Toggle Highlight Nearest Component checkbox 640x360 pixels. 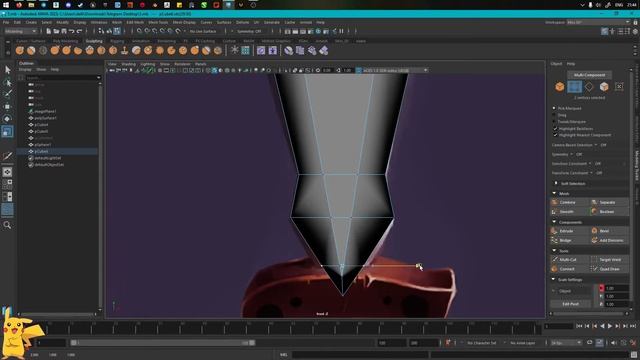(x=555, y=135)
